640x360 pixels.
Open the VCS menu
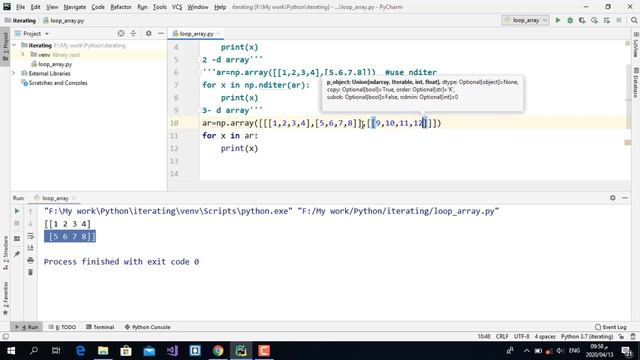point(177,7)
